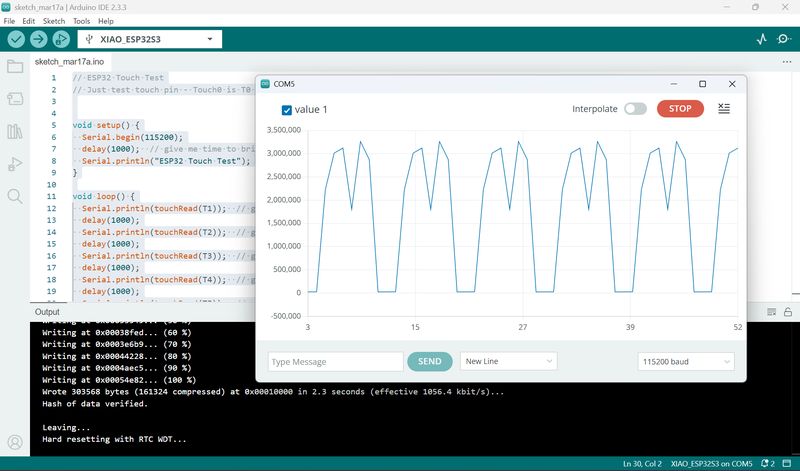
Task: Click the Upload arrow button
Action: point(38,39)
